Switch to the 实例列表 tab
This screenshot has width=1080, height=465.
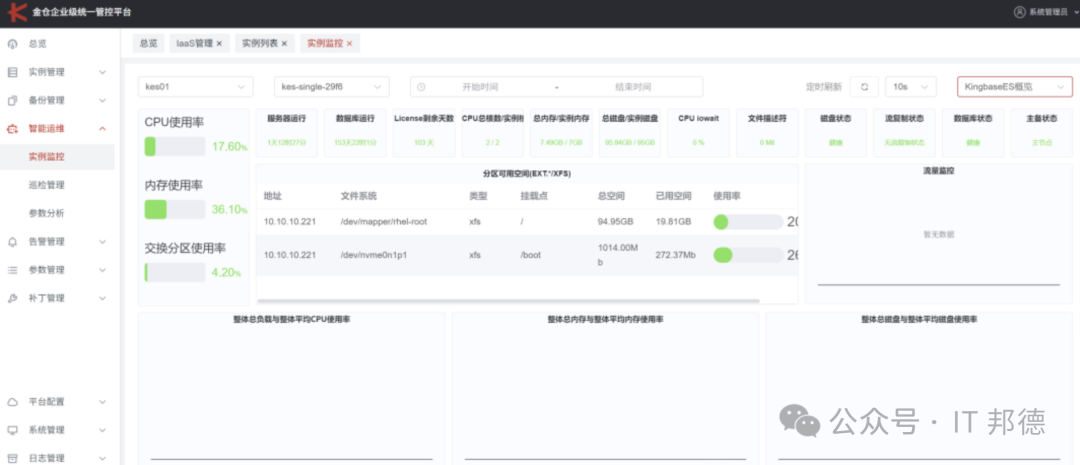click(264, 43)
